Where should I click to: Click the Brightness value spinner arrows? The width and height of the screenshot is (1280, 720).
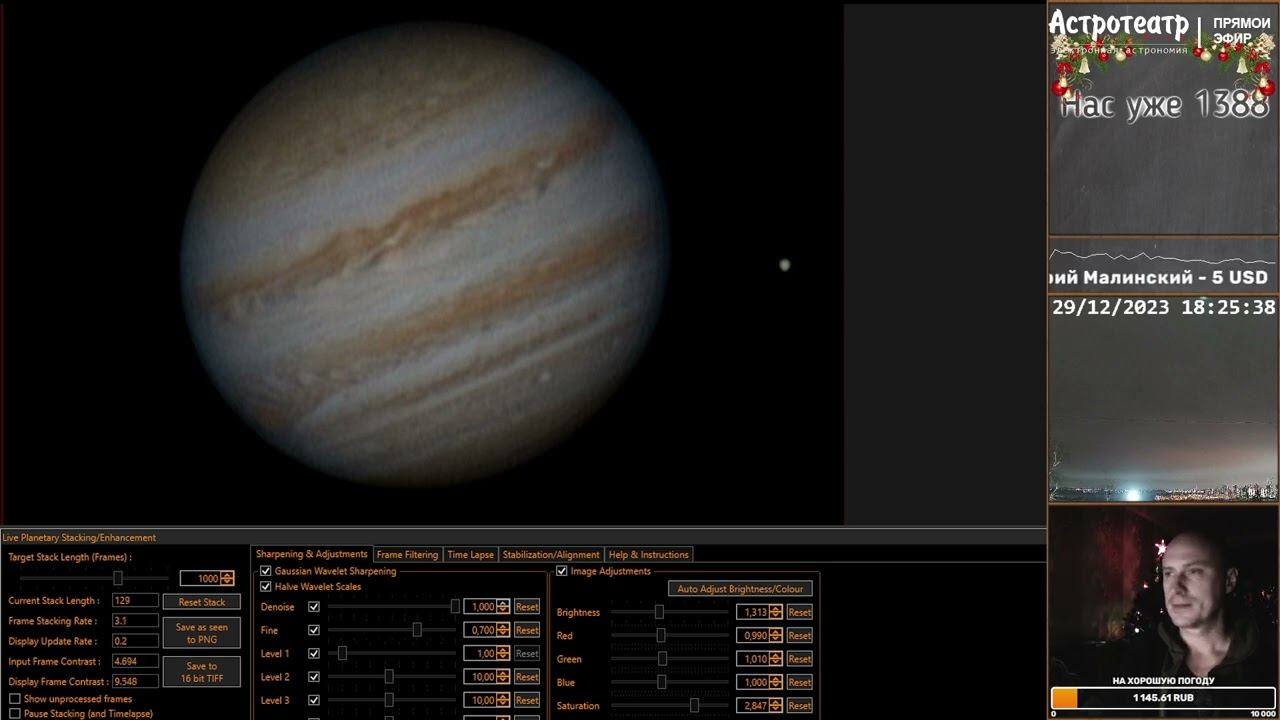[775, 612]
